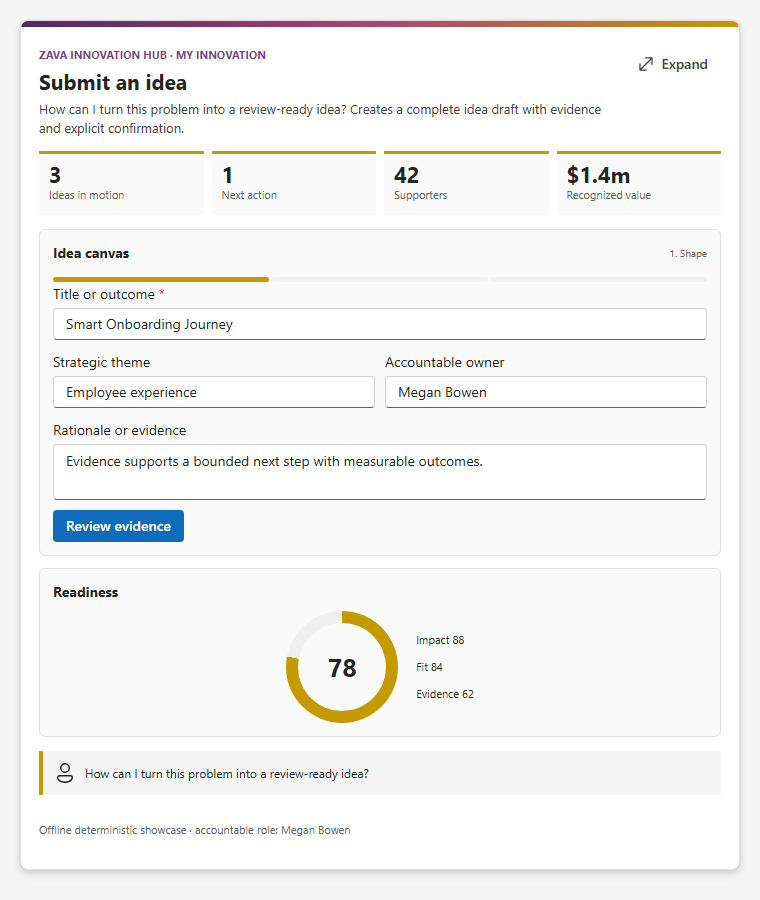Click the 'Strategic theme' label
This screenshot has height=900, width=760.
[x=102, y=362]
